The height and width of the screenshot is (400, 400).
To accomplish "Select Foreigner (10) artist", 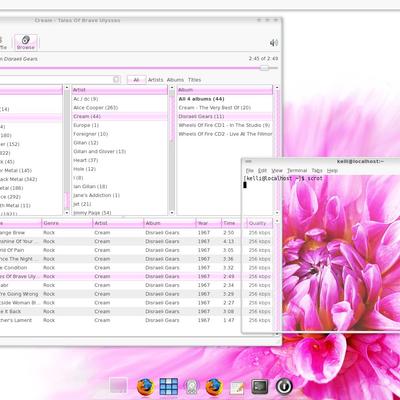I will click(119, 134).
